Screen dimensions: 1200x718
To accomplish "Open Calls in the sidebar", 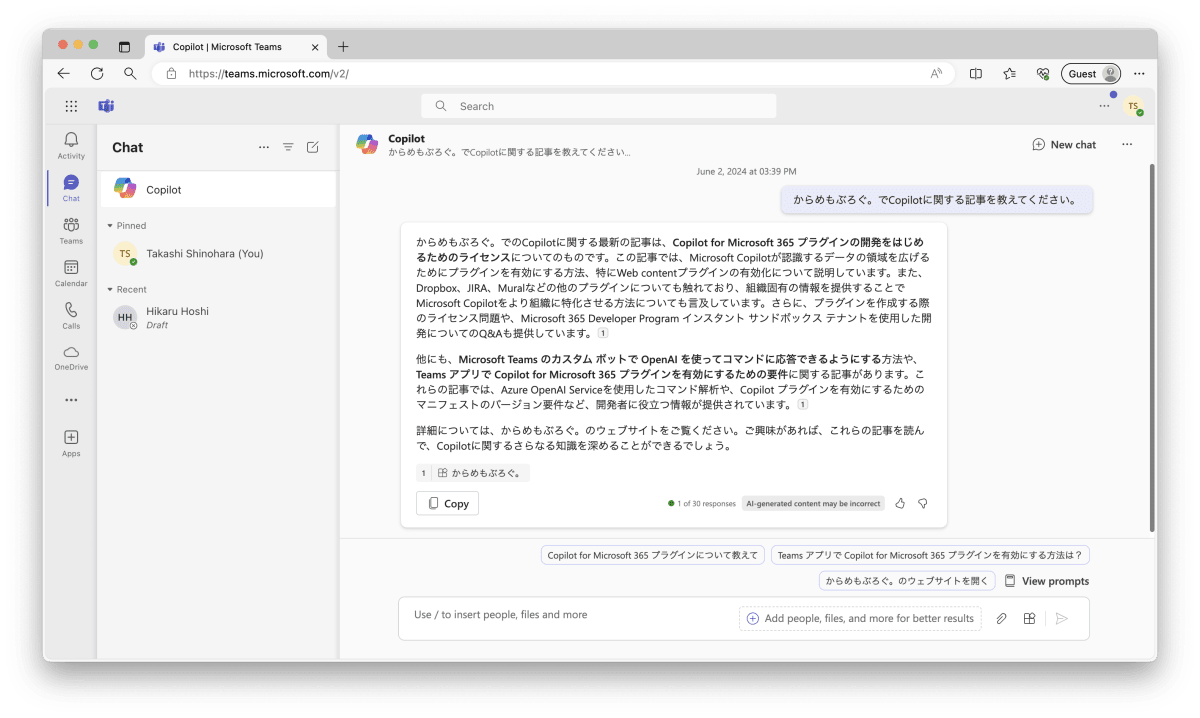I will (x=71, y=315).
